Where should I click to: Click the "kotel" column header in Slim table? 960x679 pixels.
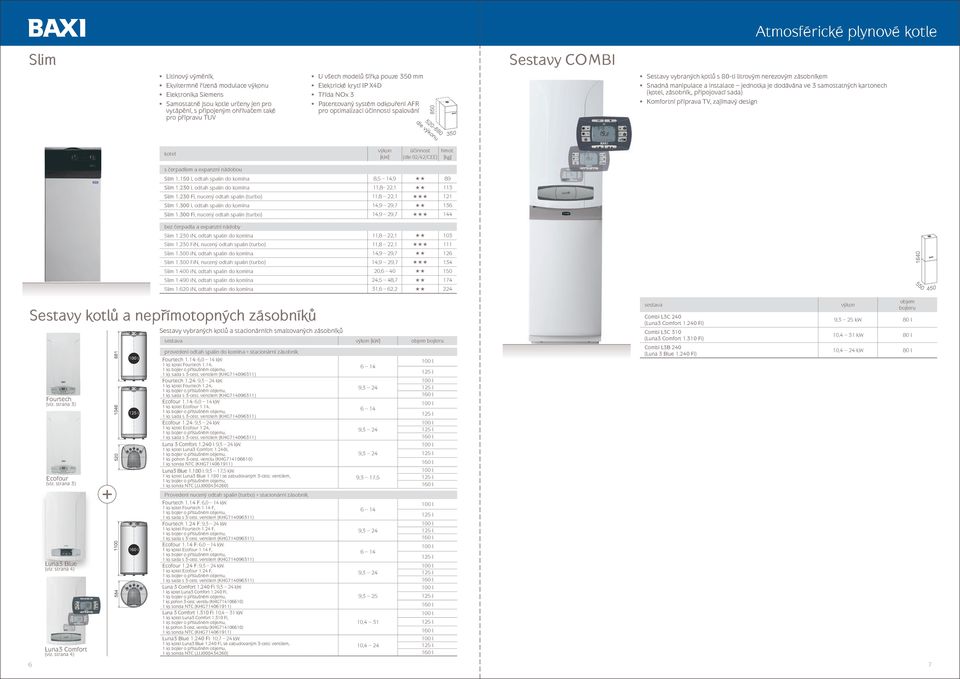263,154
